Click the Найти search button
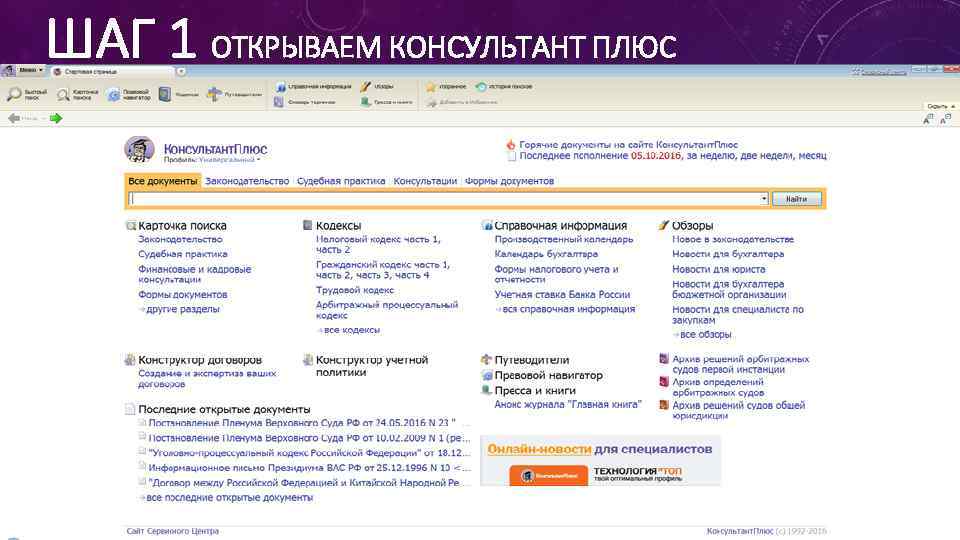The image size is (960, 540). click(x=797, y=199)
